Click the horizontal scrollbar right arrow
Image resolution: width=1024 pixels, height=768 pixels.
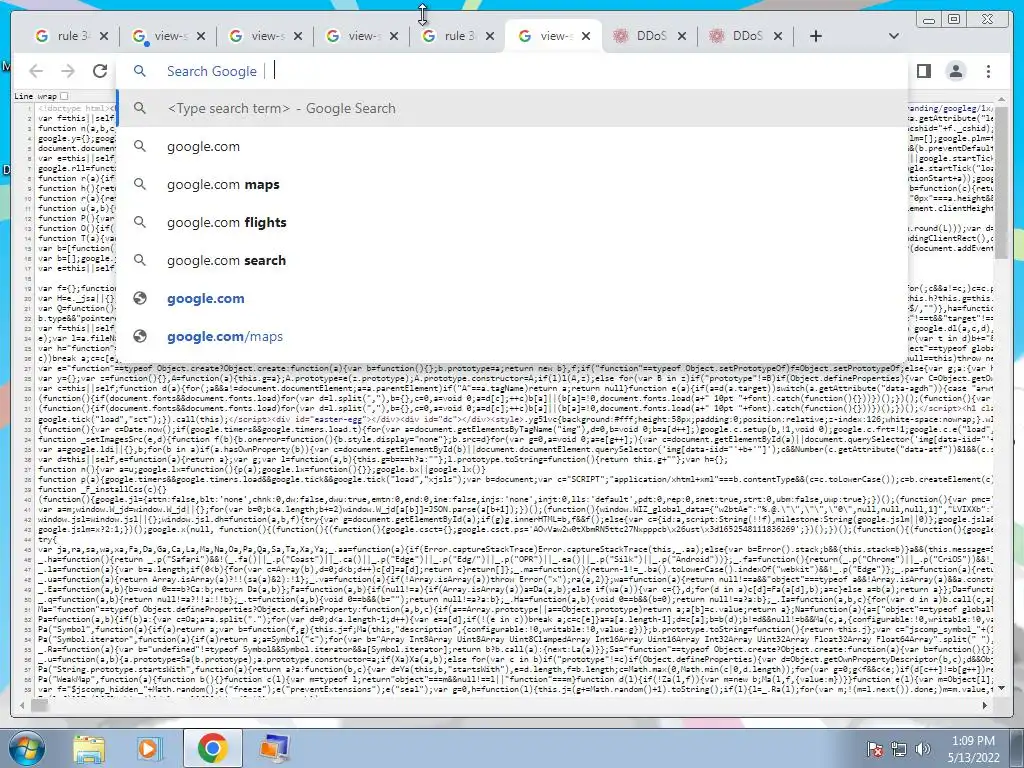click(985, 705)
